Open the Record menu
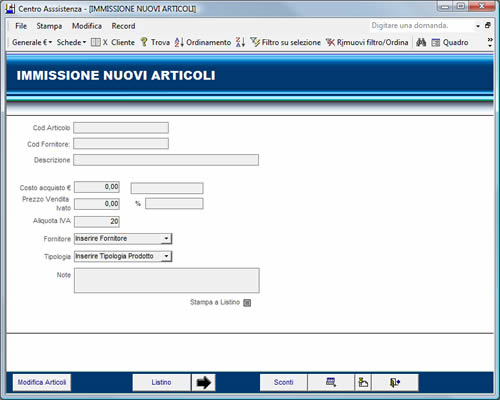500x400 pixels. 123,26
